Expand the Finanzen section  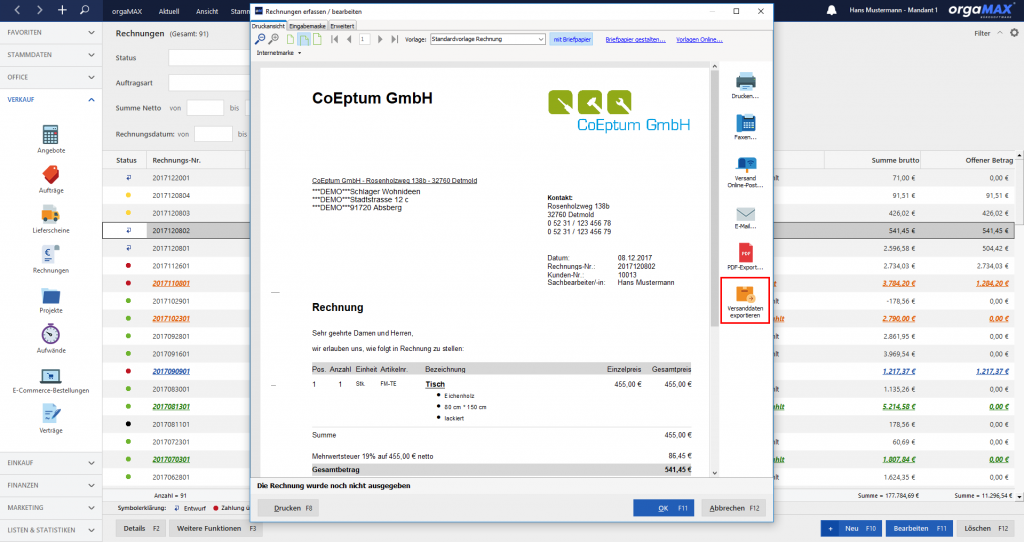(x=51, y=485)
